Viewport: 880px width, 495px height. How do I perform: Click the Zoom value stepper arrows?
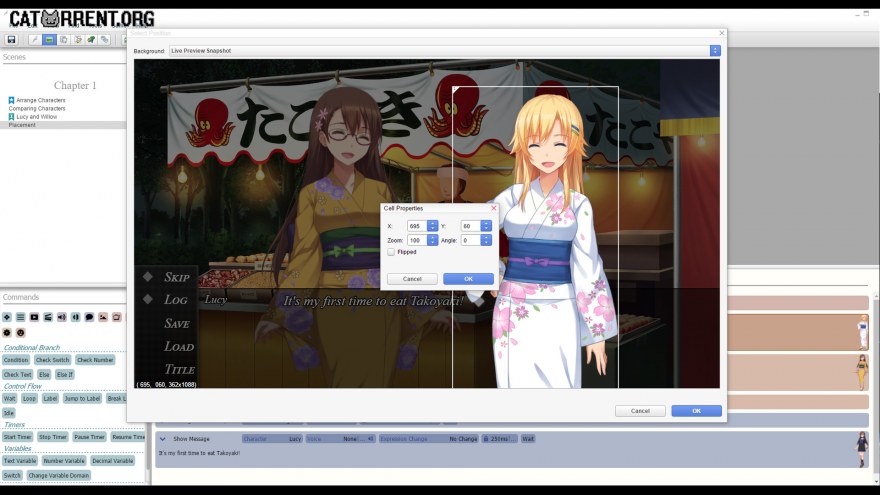click(x=432, y=240)
